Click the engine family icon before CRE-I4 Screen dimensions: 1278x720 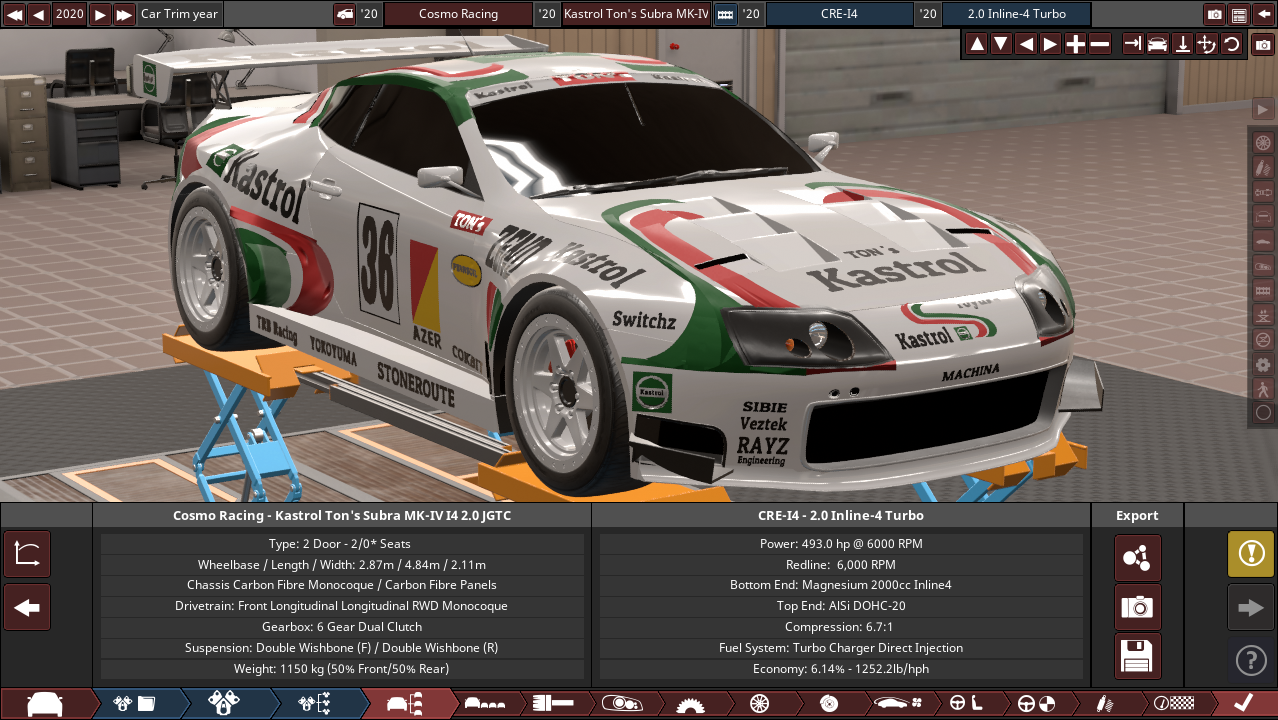pos(725,14)
